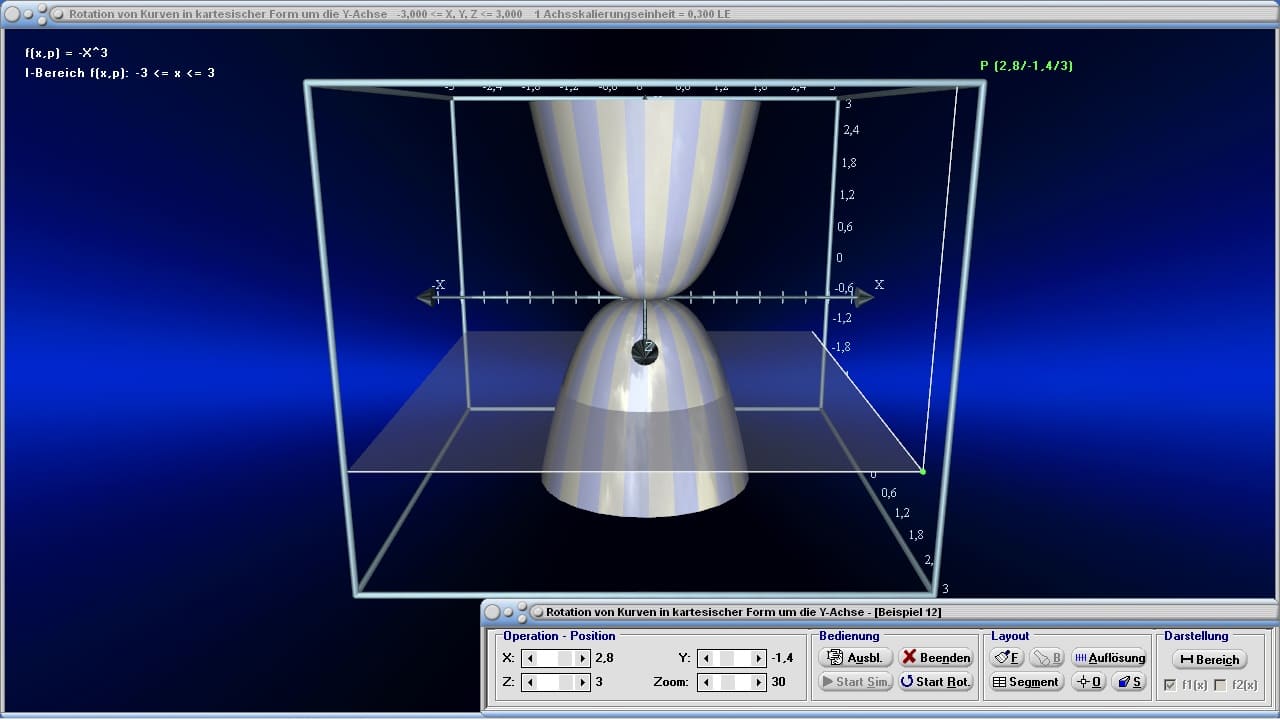This screenshot has height=720, width=1280.
Task: Click the Z position slider track
Action: pyautogui.click(x=556, y=682)
